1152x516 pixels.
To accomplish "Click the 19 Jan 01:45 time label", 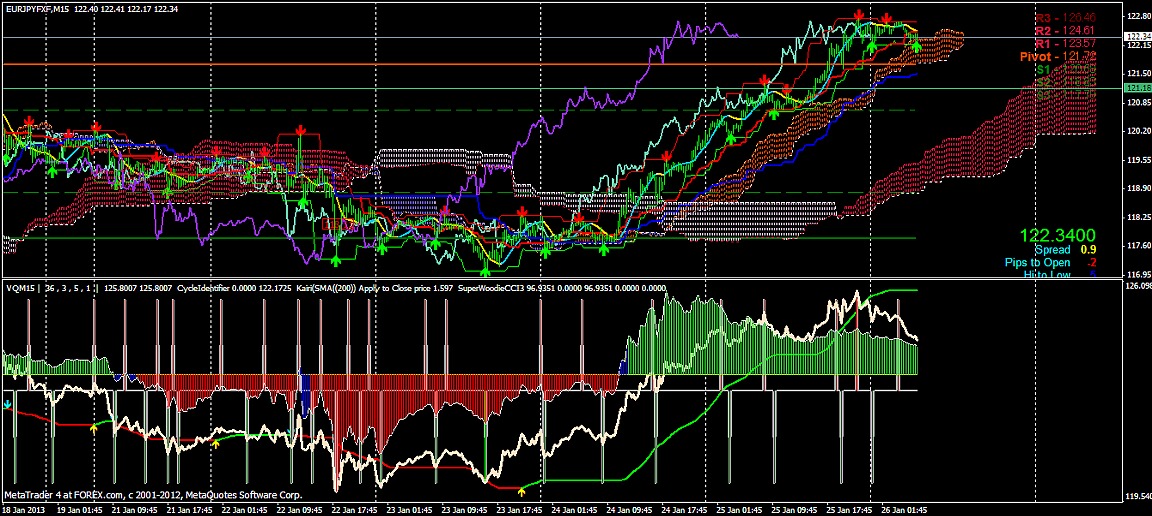I will 80,509.
